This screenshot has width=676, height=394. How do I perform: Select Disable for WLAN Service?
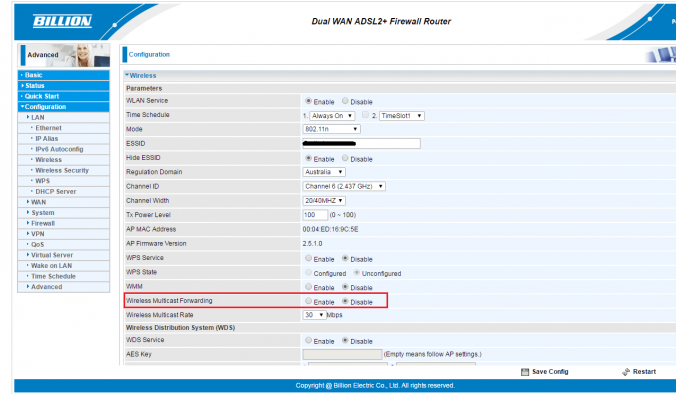point(345,101)
